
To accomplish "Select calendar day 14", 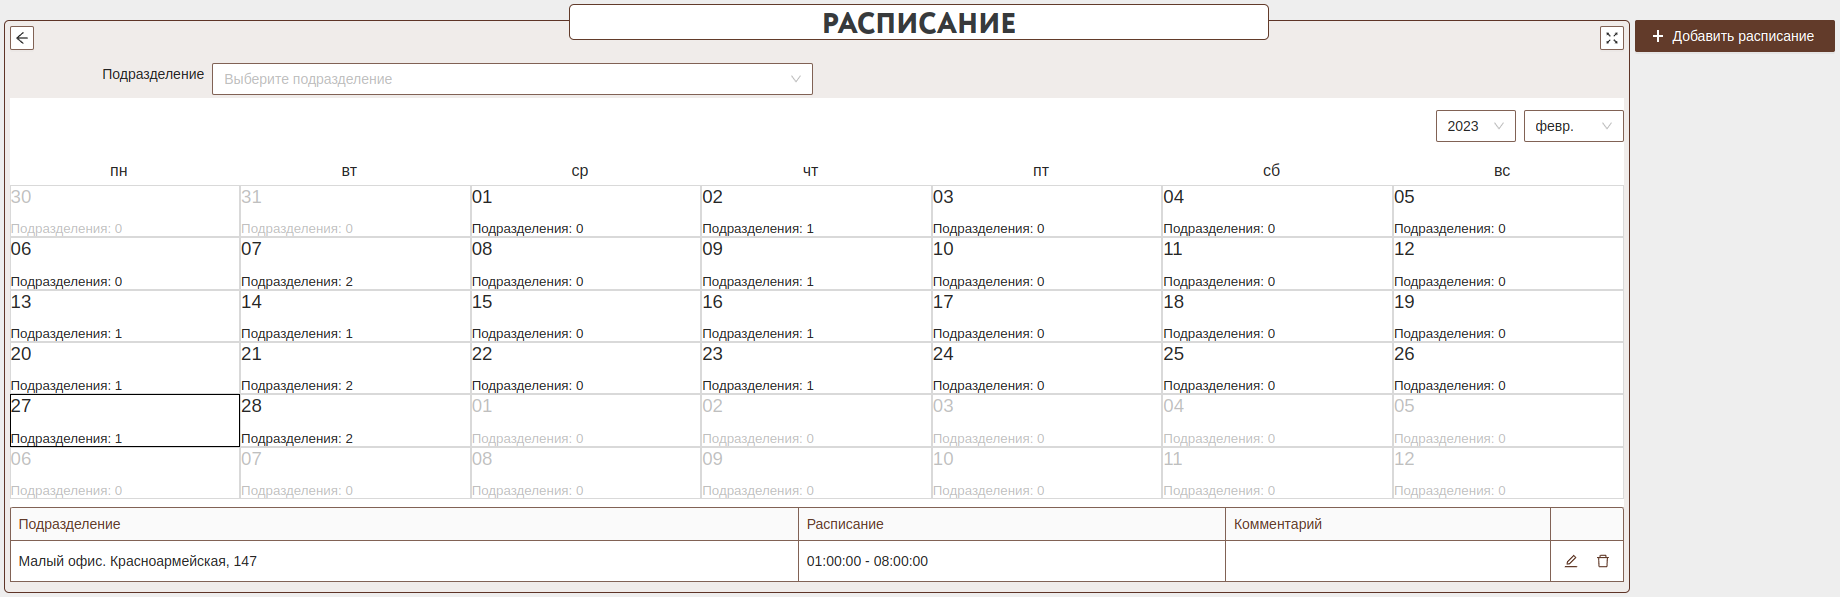I will [x=355, y=316].
